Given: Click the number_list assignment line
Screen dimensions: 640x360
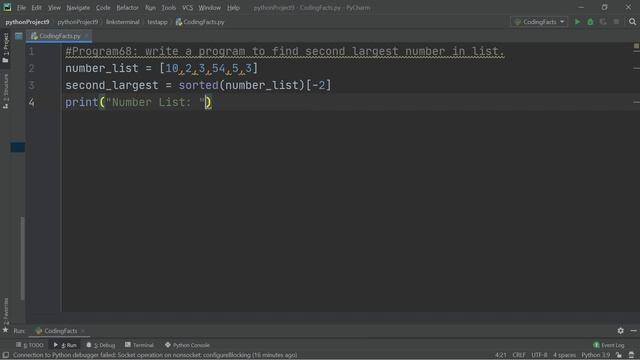Looking at the screenshot, I should coord(162,68).
